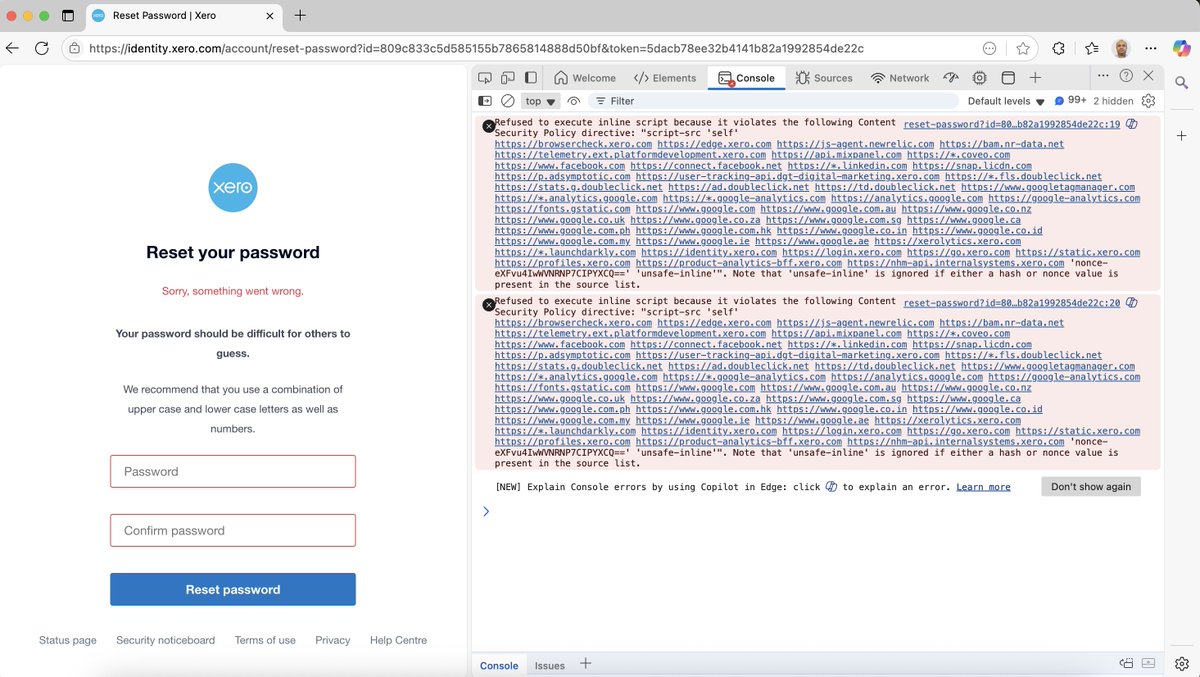
Task: Click the Password input field
Action: 233,471
